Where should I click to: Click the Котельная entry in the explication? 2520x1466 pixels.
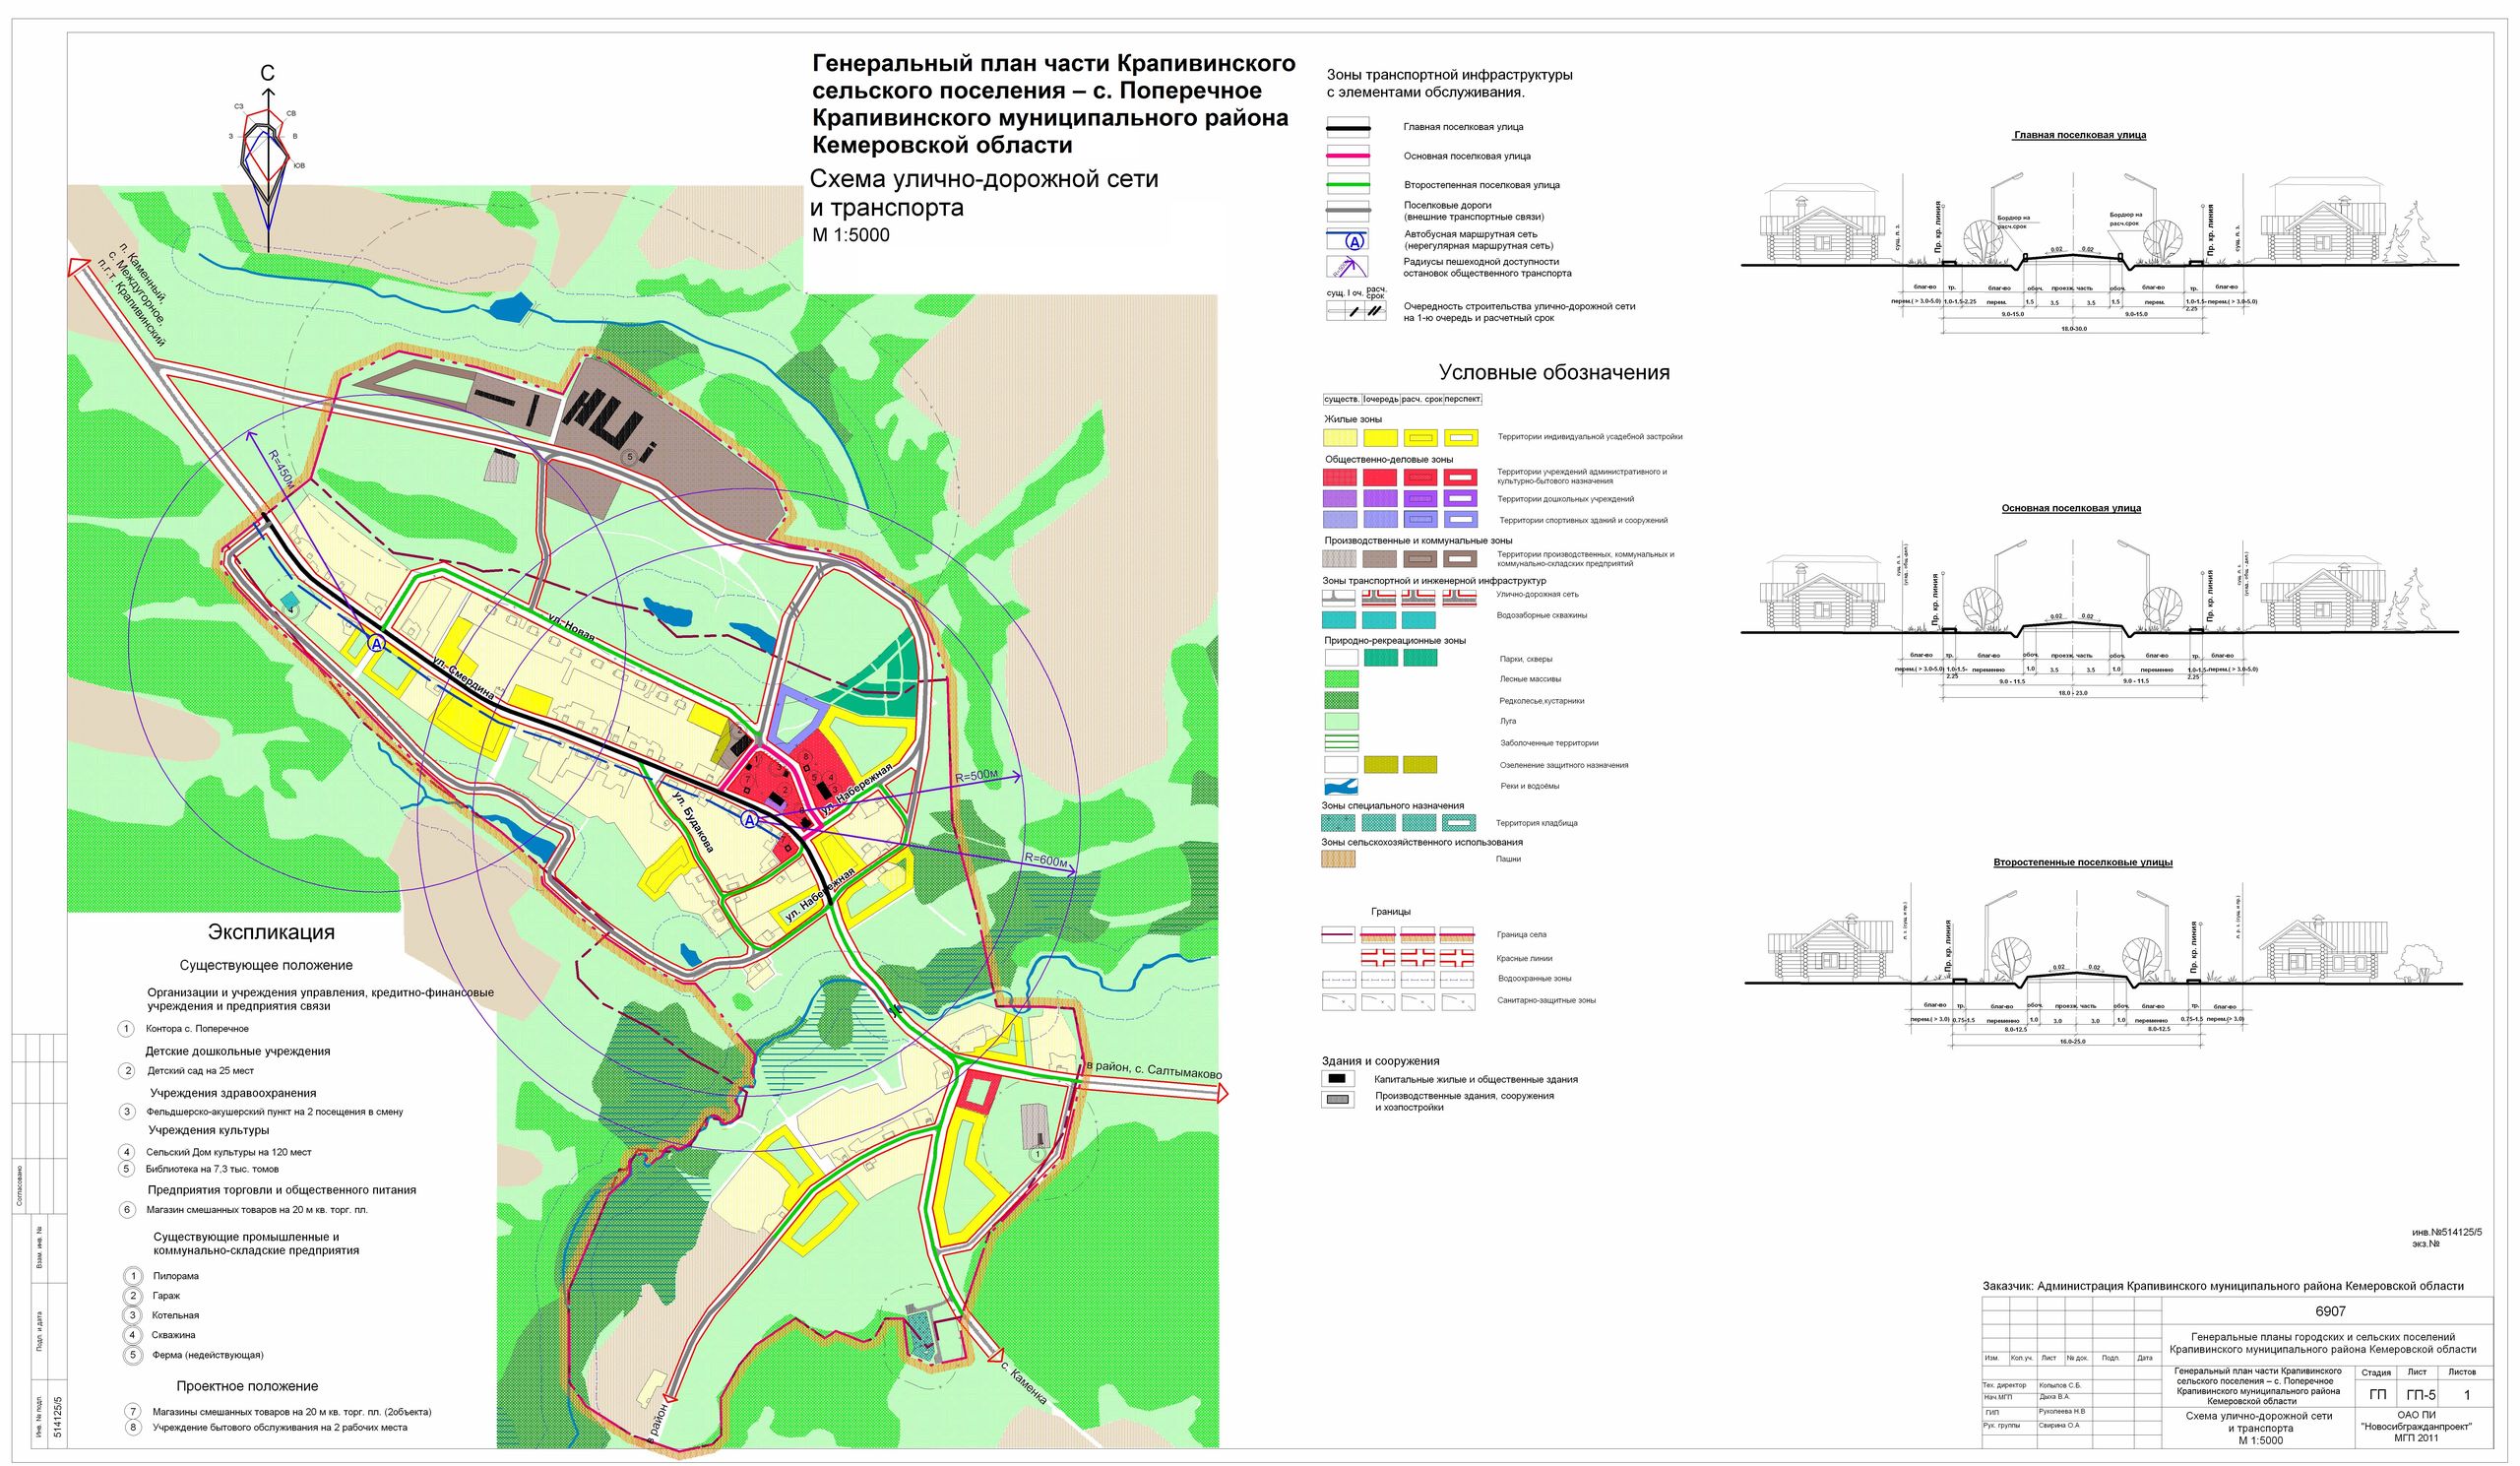pyautogui.click(x=176, y=1316)
